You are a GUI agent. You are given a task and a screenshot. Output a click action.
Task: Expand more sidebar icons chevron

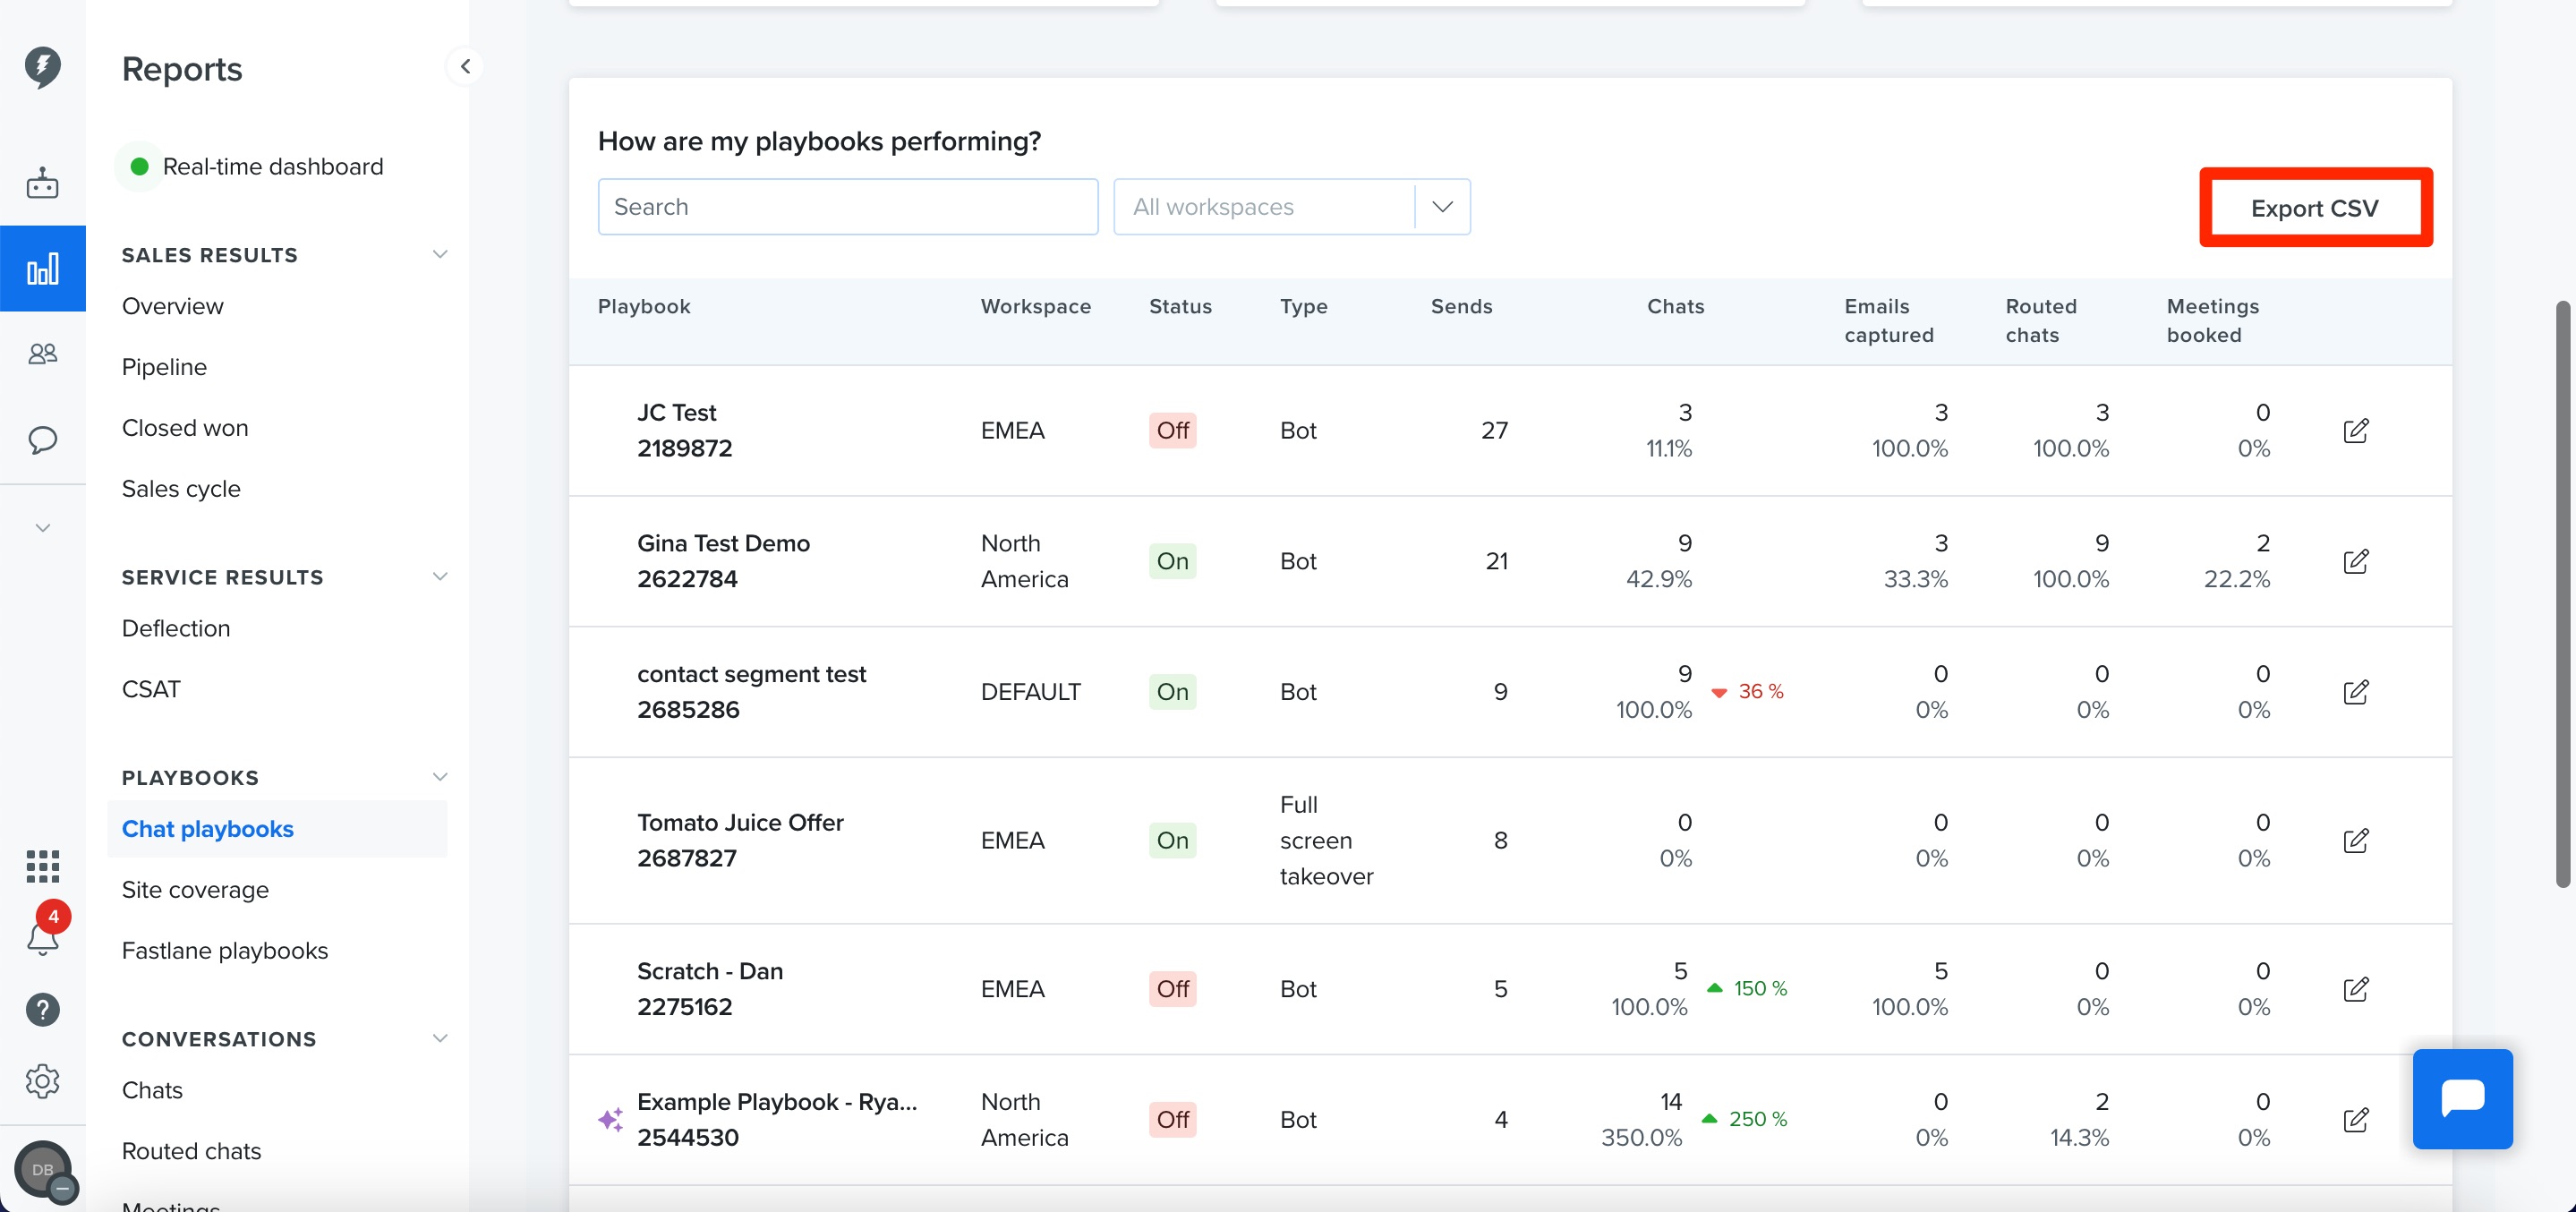point(42,528)
